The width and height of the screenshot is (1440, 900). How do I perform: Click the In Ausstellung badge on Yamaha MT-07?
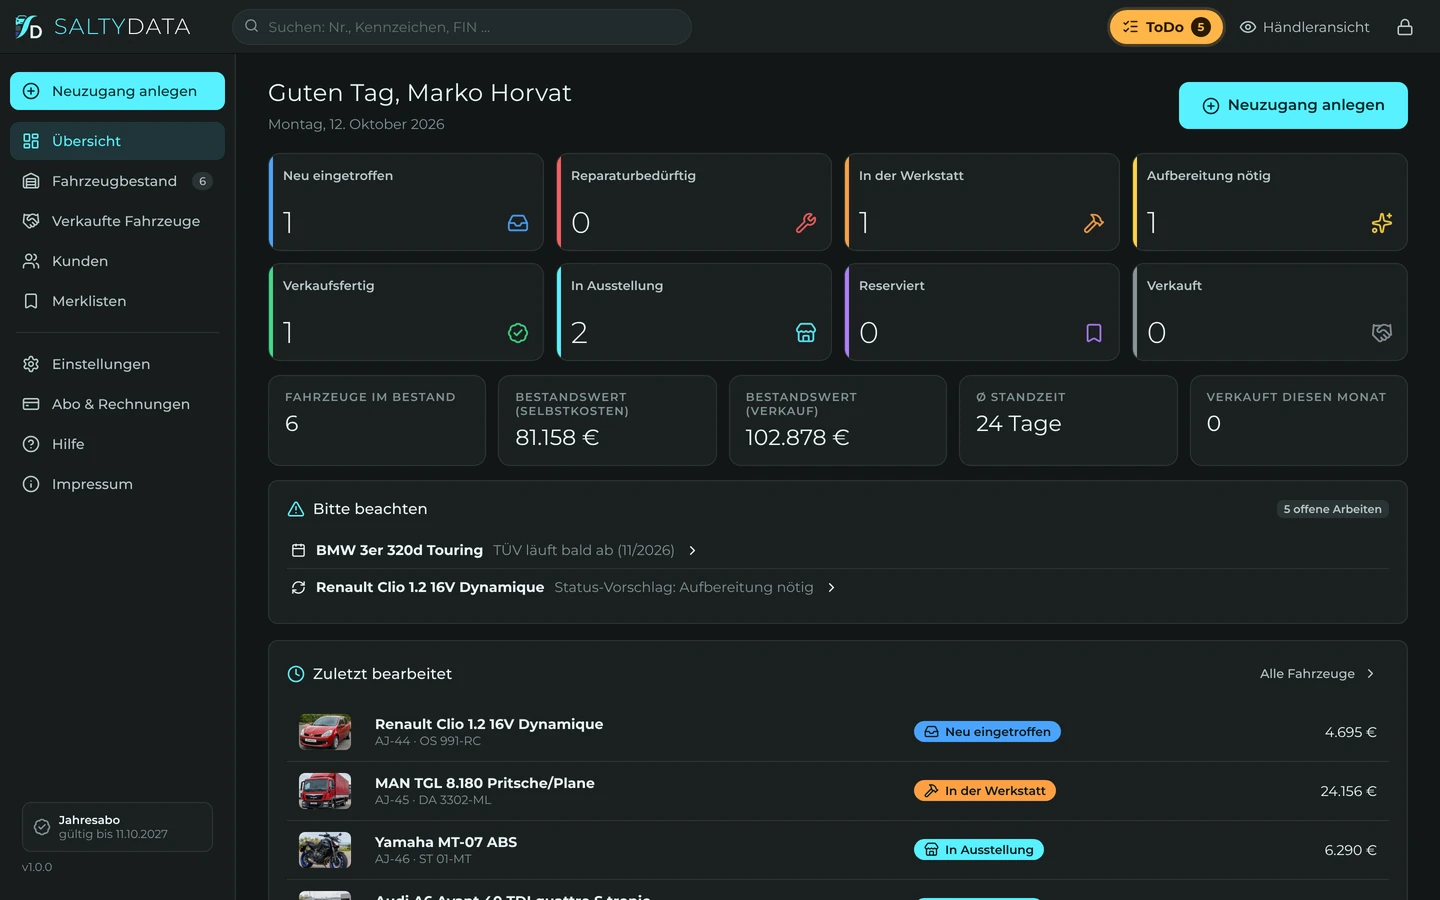tap(979, 850)
